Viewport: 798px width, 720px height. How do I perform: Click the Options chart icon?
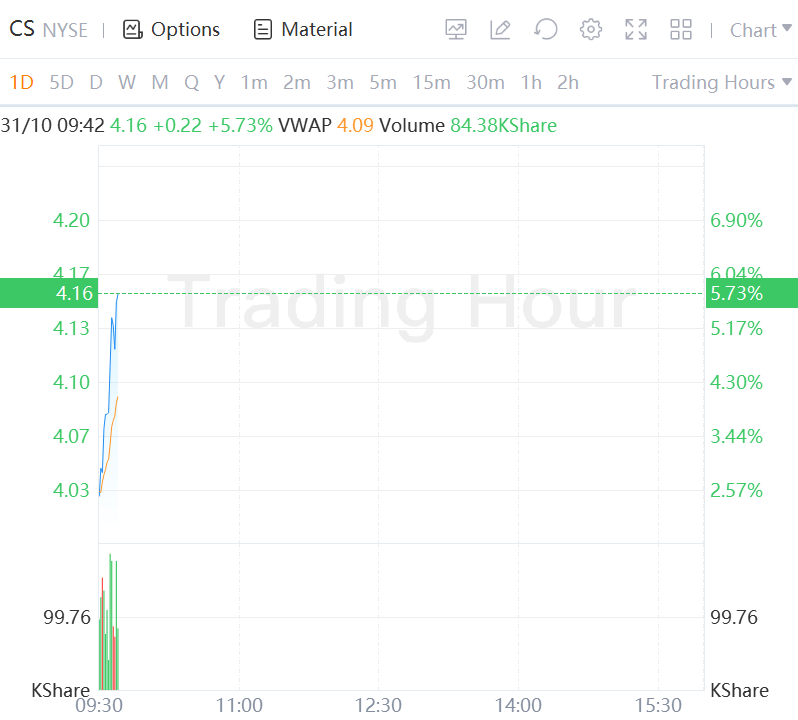coord(133,30)
